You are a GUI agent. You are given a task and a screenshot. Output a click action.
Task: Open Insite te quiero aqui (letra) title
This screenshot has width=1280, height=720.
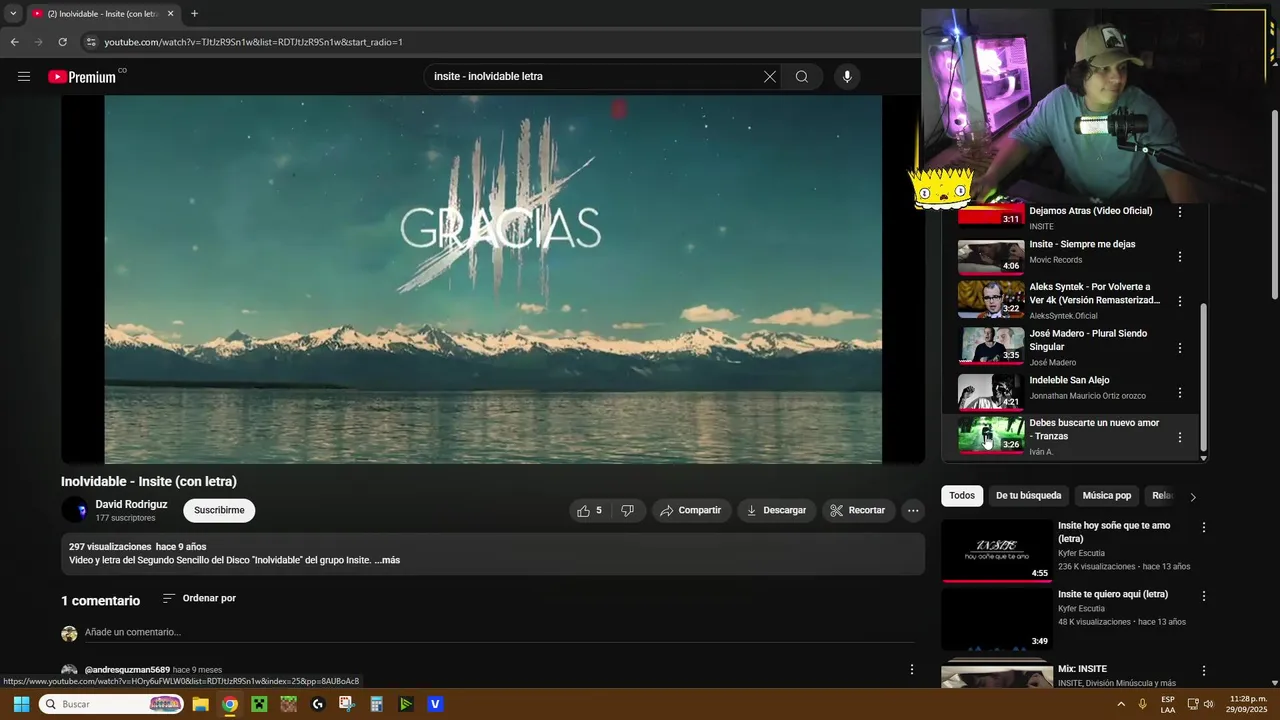pos(1113,594)
